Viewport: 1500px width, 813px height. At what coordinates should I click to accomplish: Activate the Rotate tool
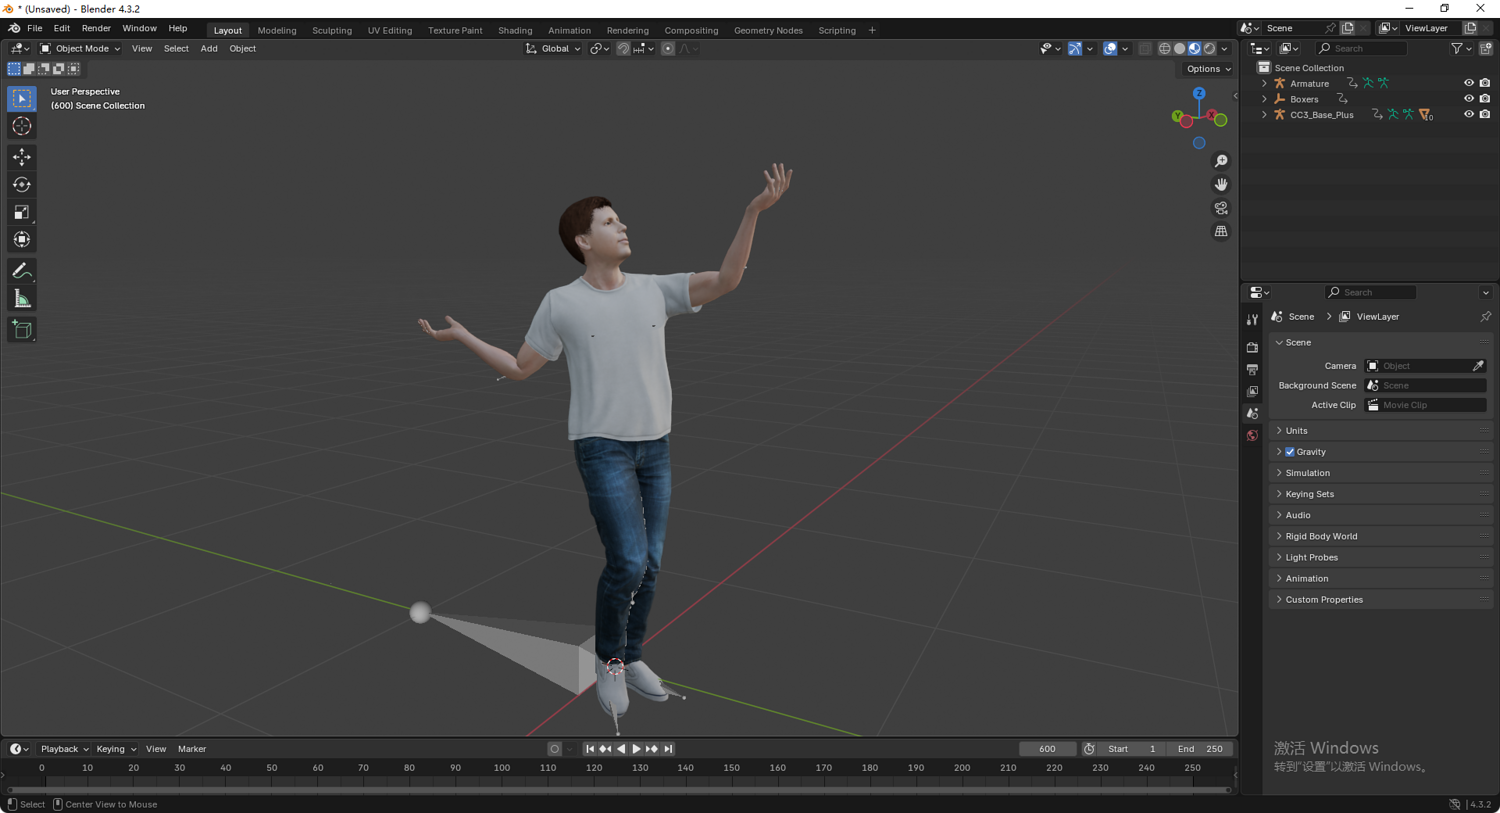pyautogui.click(x=22, y=185)
